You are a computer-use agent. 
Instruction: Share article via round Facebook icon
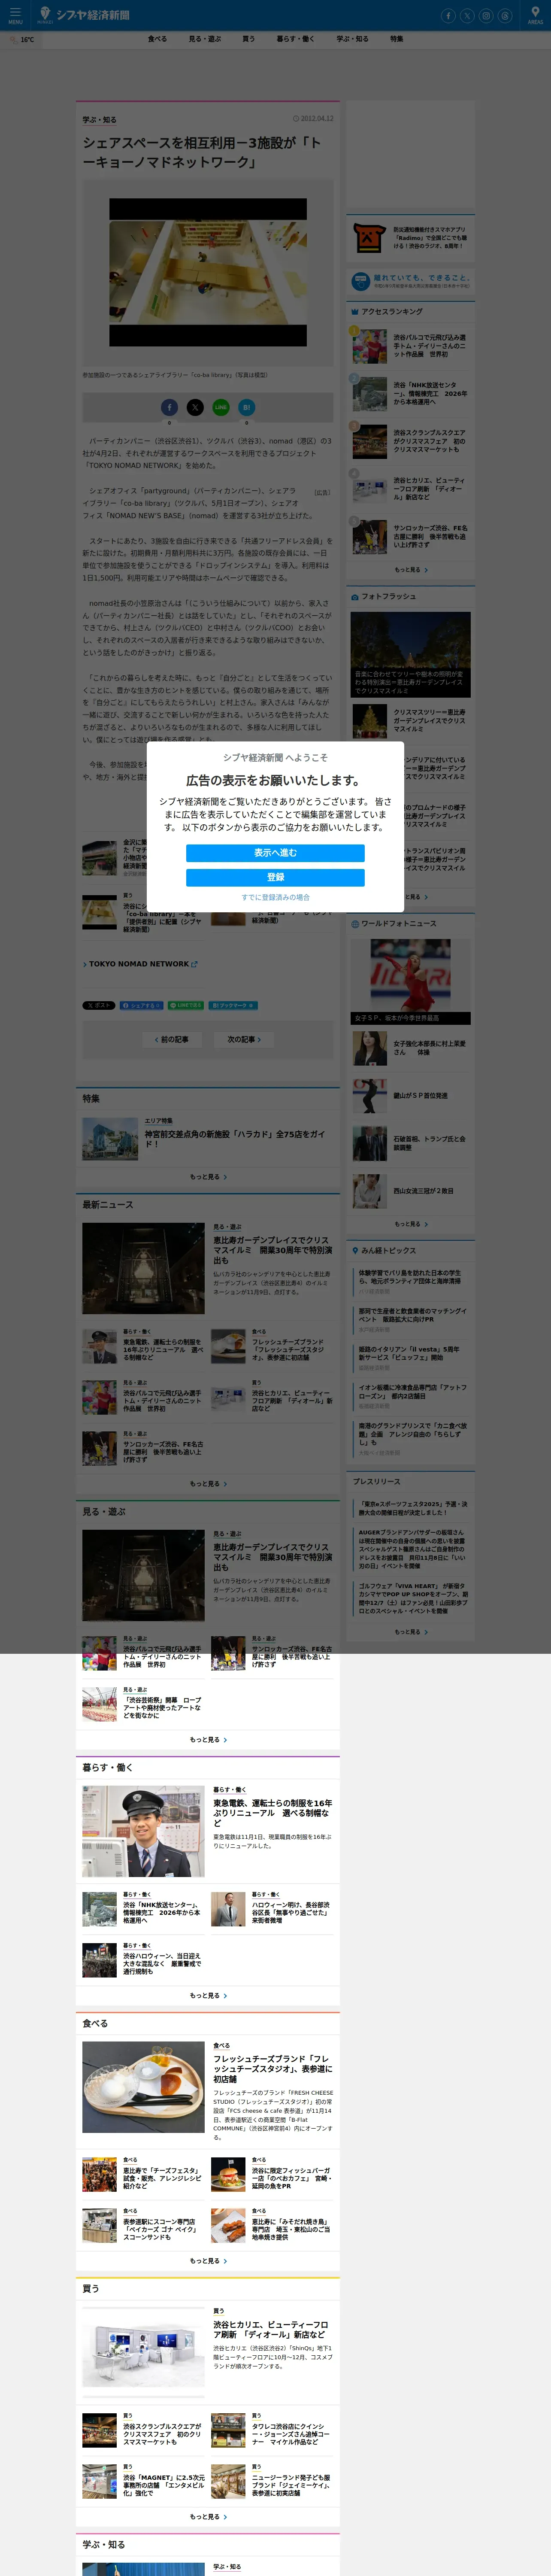click(x=170, y=407)
